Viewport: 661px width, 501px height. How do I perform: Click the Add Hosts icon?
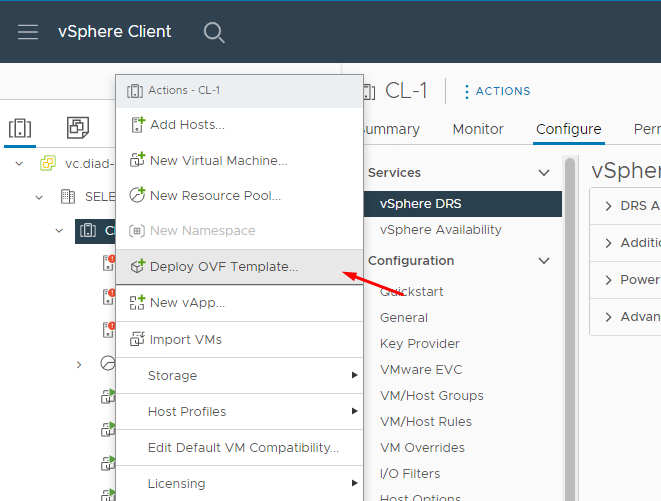tap(136, 125)
